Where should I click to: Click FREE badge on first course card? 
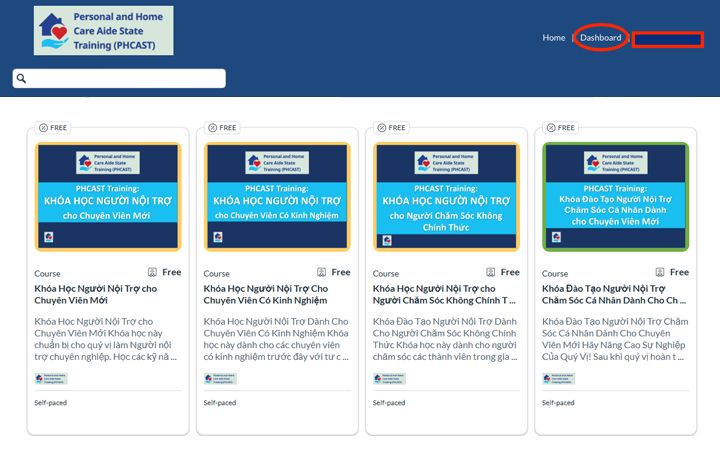(52, 128)
